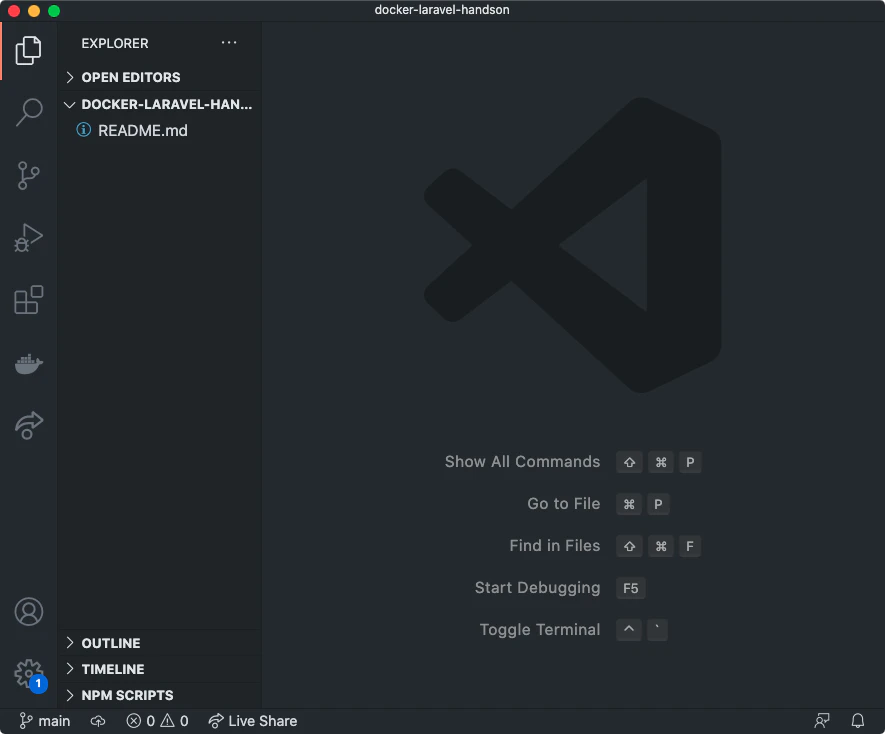Click the sync changes icon in status bar
Viewport: 885px width, 734px height.
pos(96,720)
